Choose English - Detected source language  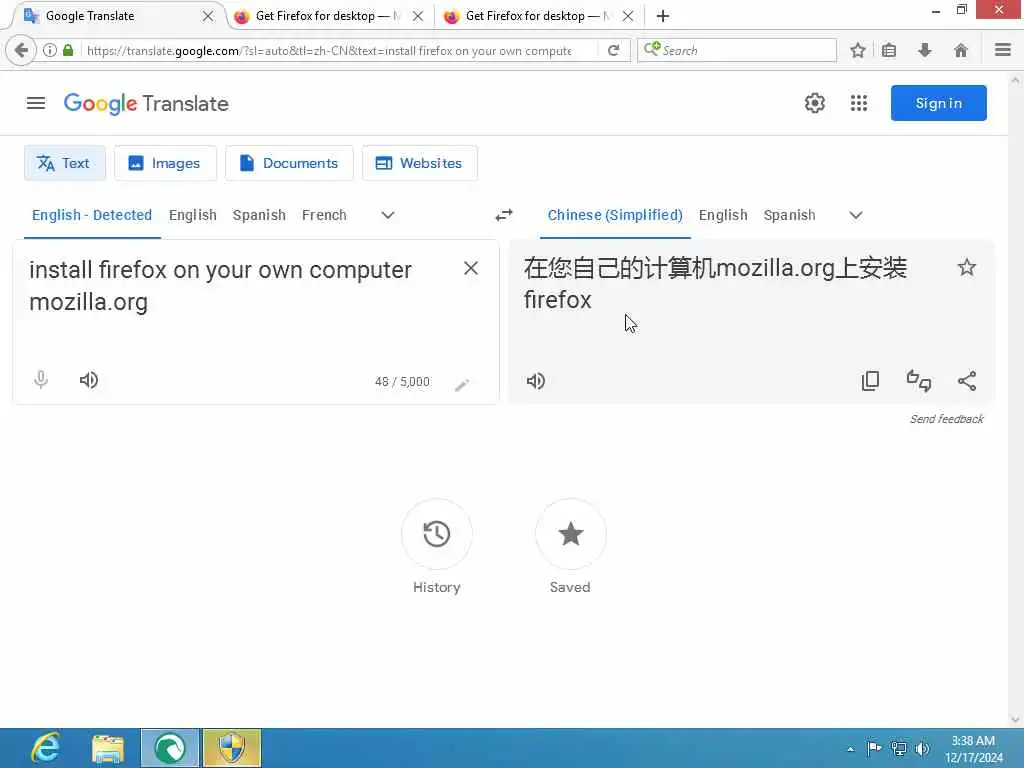point(92,215)
